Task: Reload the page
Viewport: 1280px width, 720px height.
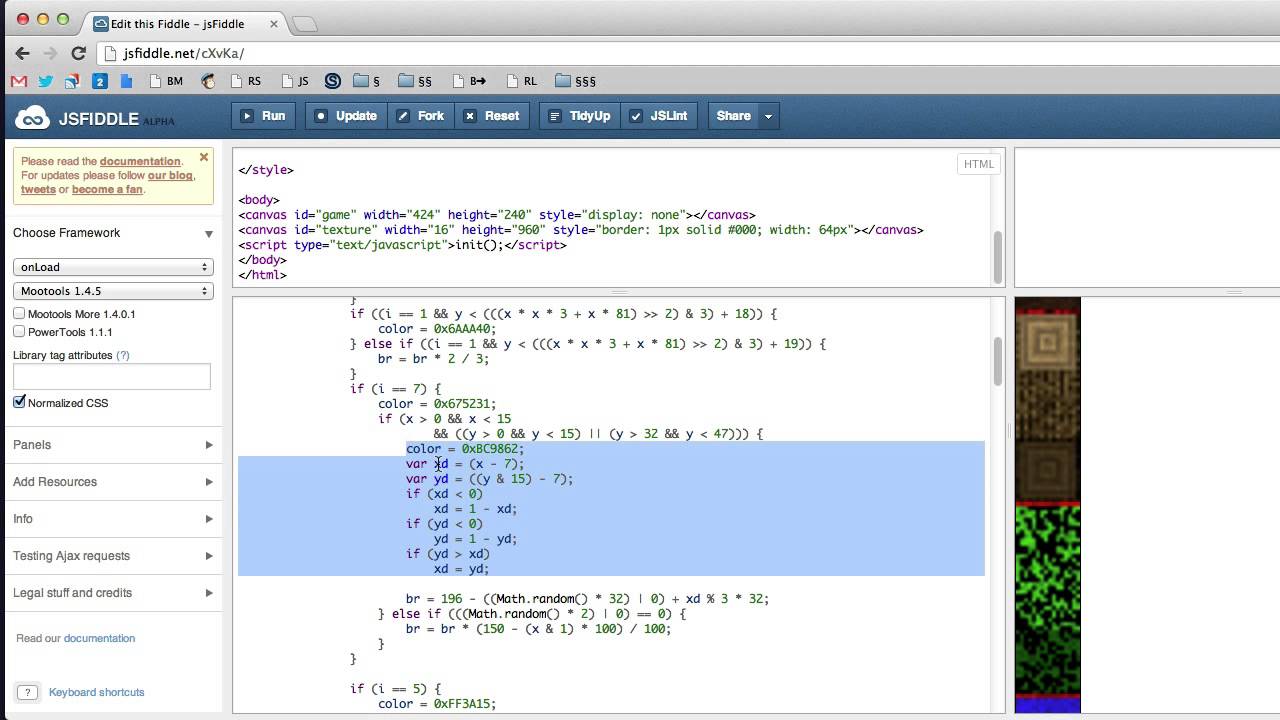Action: (x=78, y=53)
